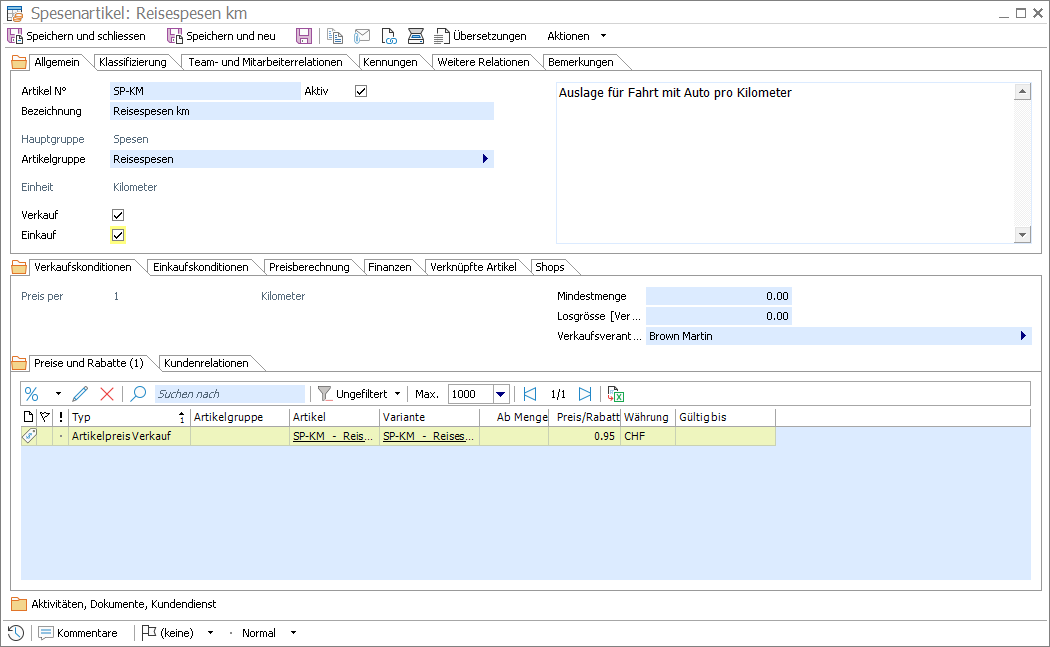Click the print icon in the toolbar
Screen dimensions: 1050x647
pos(416,36)
